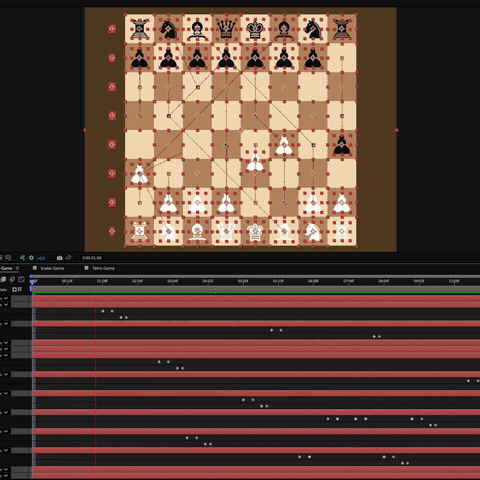Open the bottommost layer row's dropdown chevron

pos(6,476)
